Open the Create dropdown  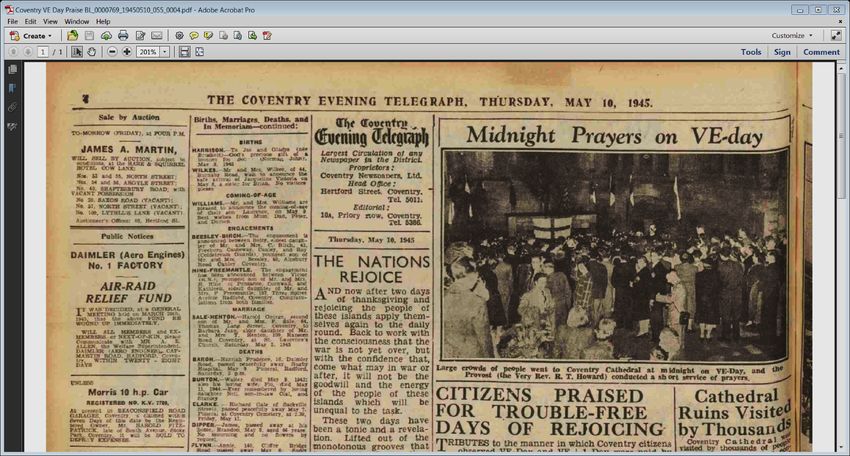click(x=30, y=36)
